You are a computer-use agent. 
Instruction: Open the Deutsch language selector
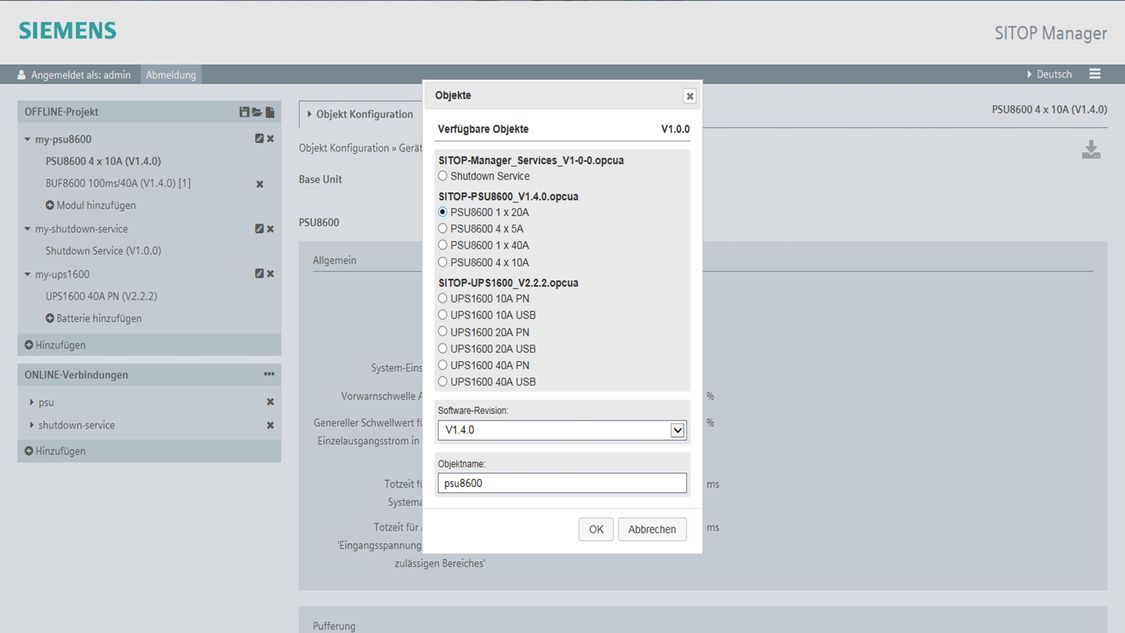[1049, 74]
